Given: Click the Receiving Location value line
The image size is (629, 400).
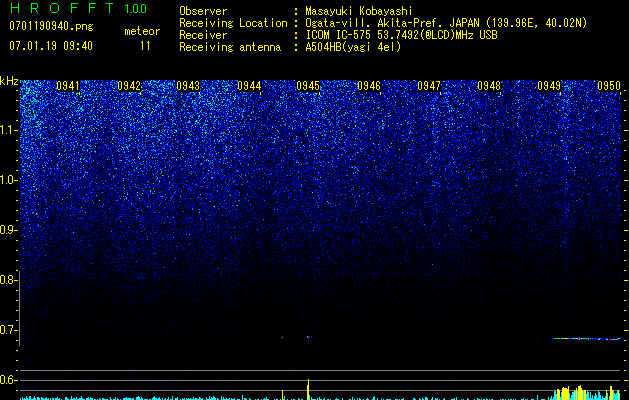Looking at the screenshot, I should (x=446, y=23).
